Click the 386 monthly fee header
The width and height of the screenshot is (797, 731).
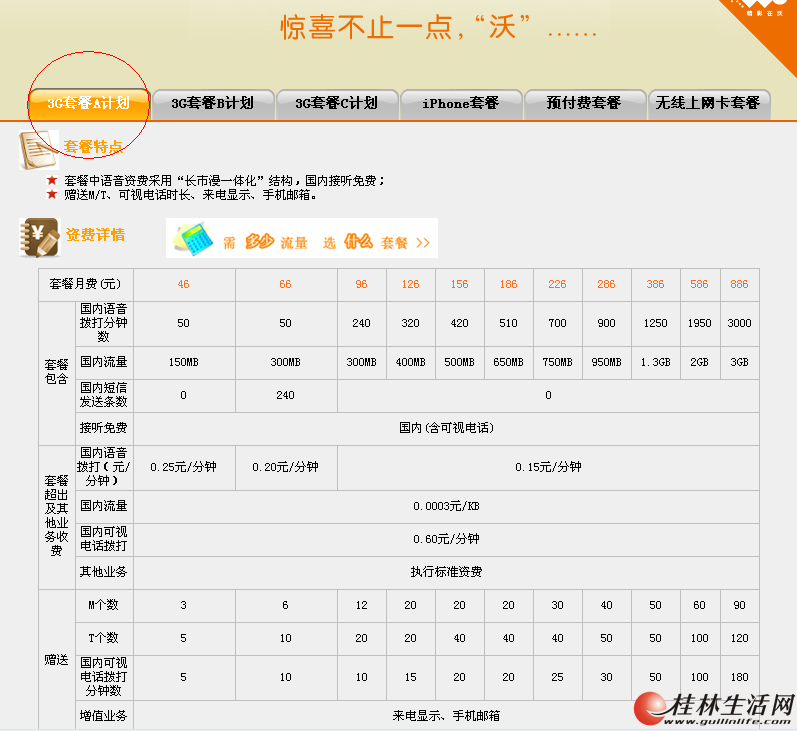point(656,285)
